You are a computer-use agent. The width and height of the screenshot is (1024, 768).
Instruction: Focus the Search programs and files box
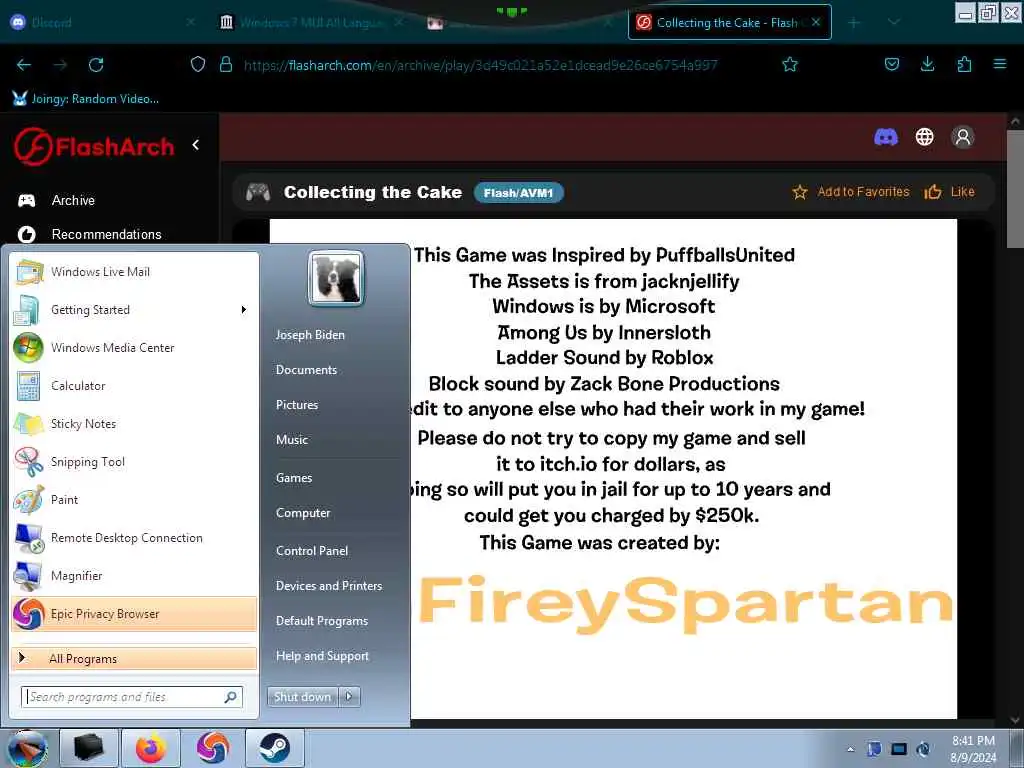click(132, 697)
